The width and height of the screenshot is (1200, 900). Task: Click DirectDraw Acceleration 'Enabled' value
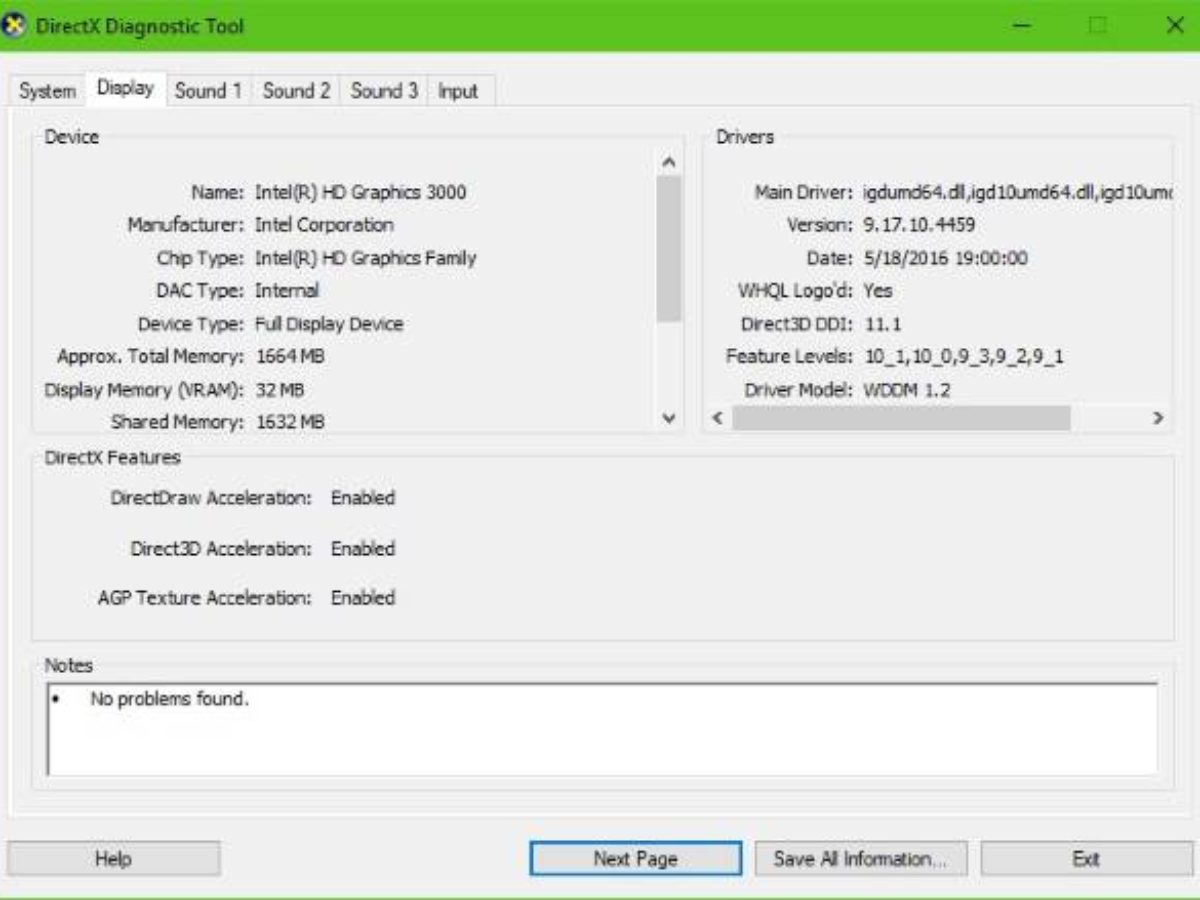pyautogui.click(x=363, y=498)
